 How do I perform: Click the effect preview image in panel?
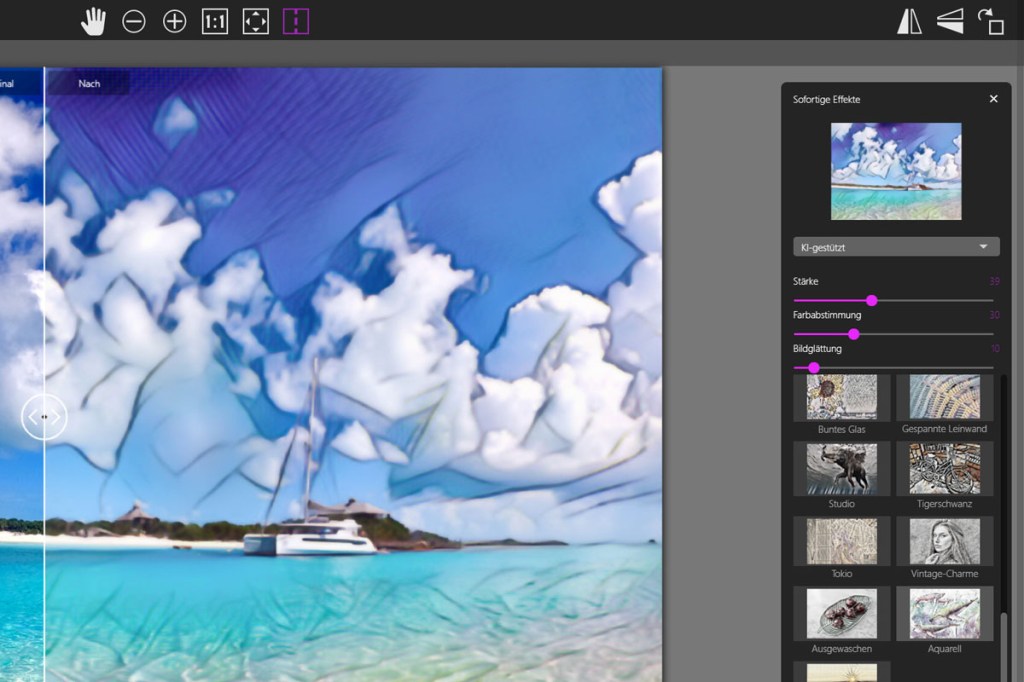(896, 171)
